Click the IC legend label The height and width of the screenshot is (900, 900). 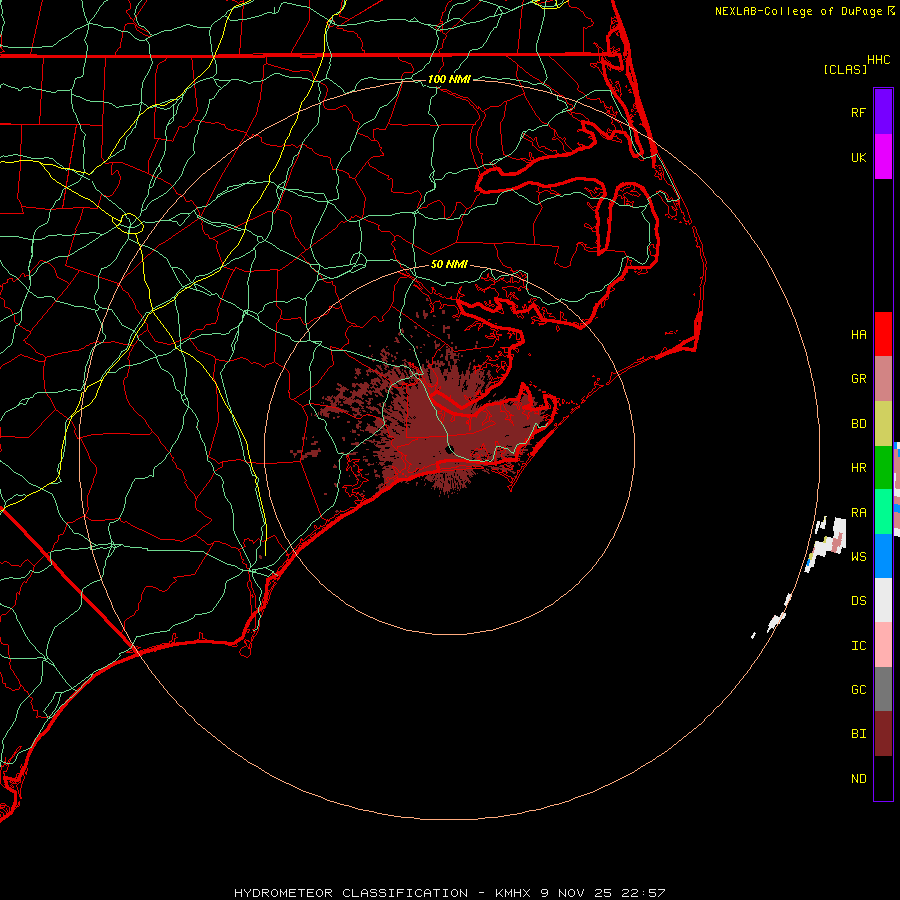858,646
